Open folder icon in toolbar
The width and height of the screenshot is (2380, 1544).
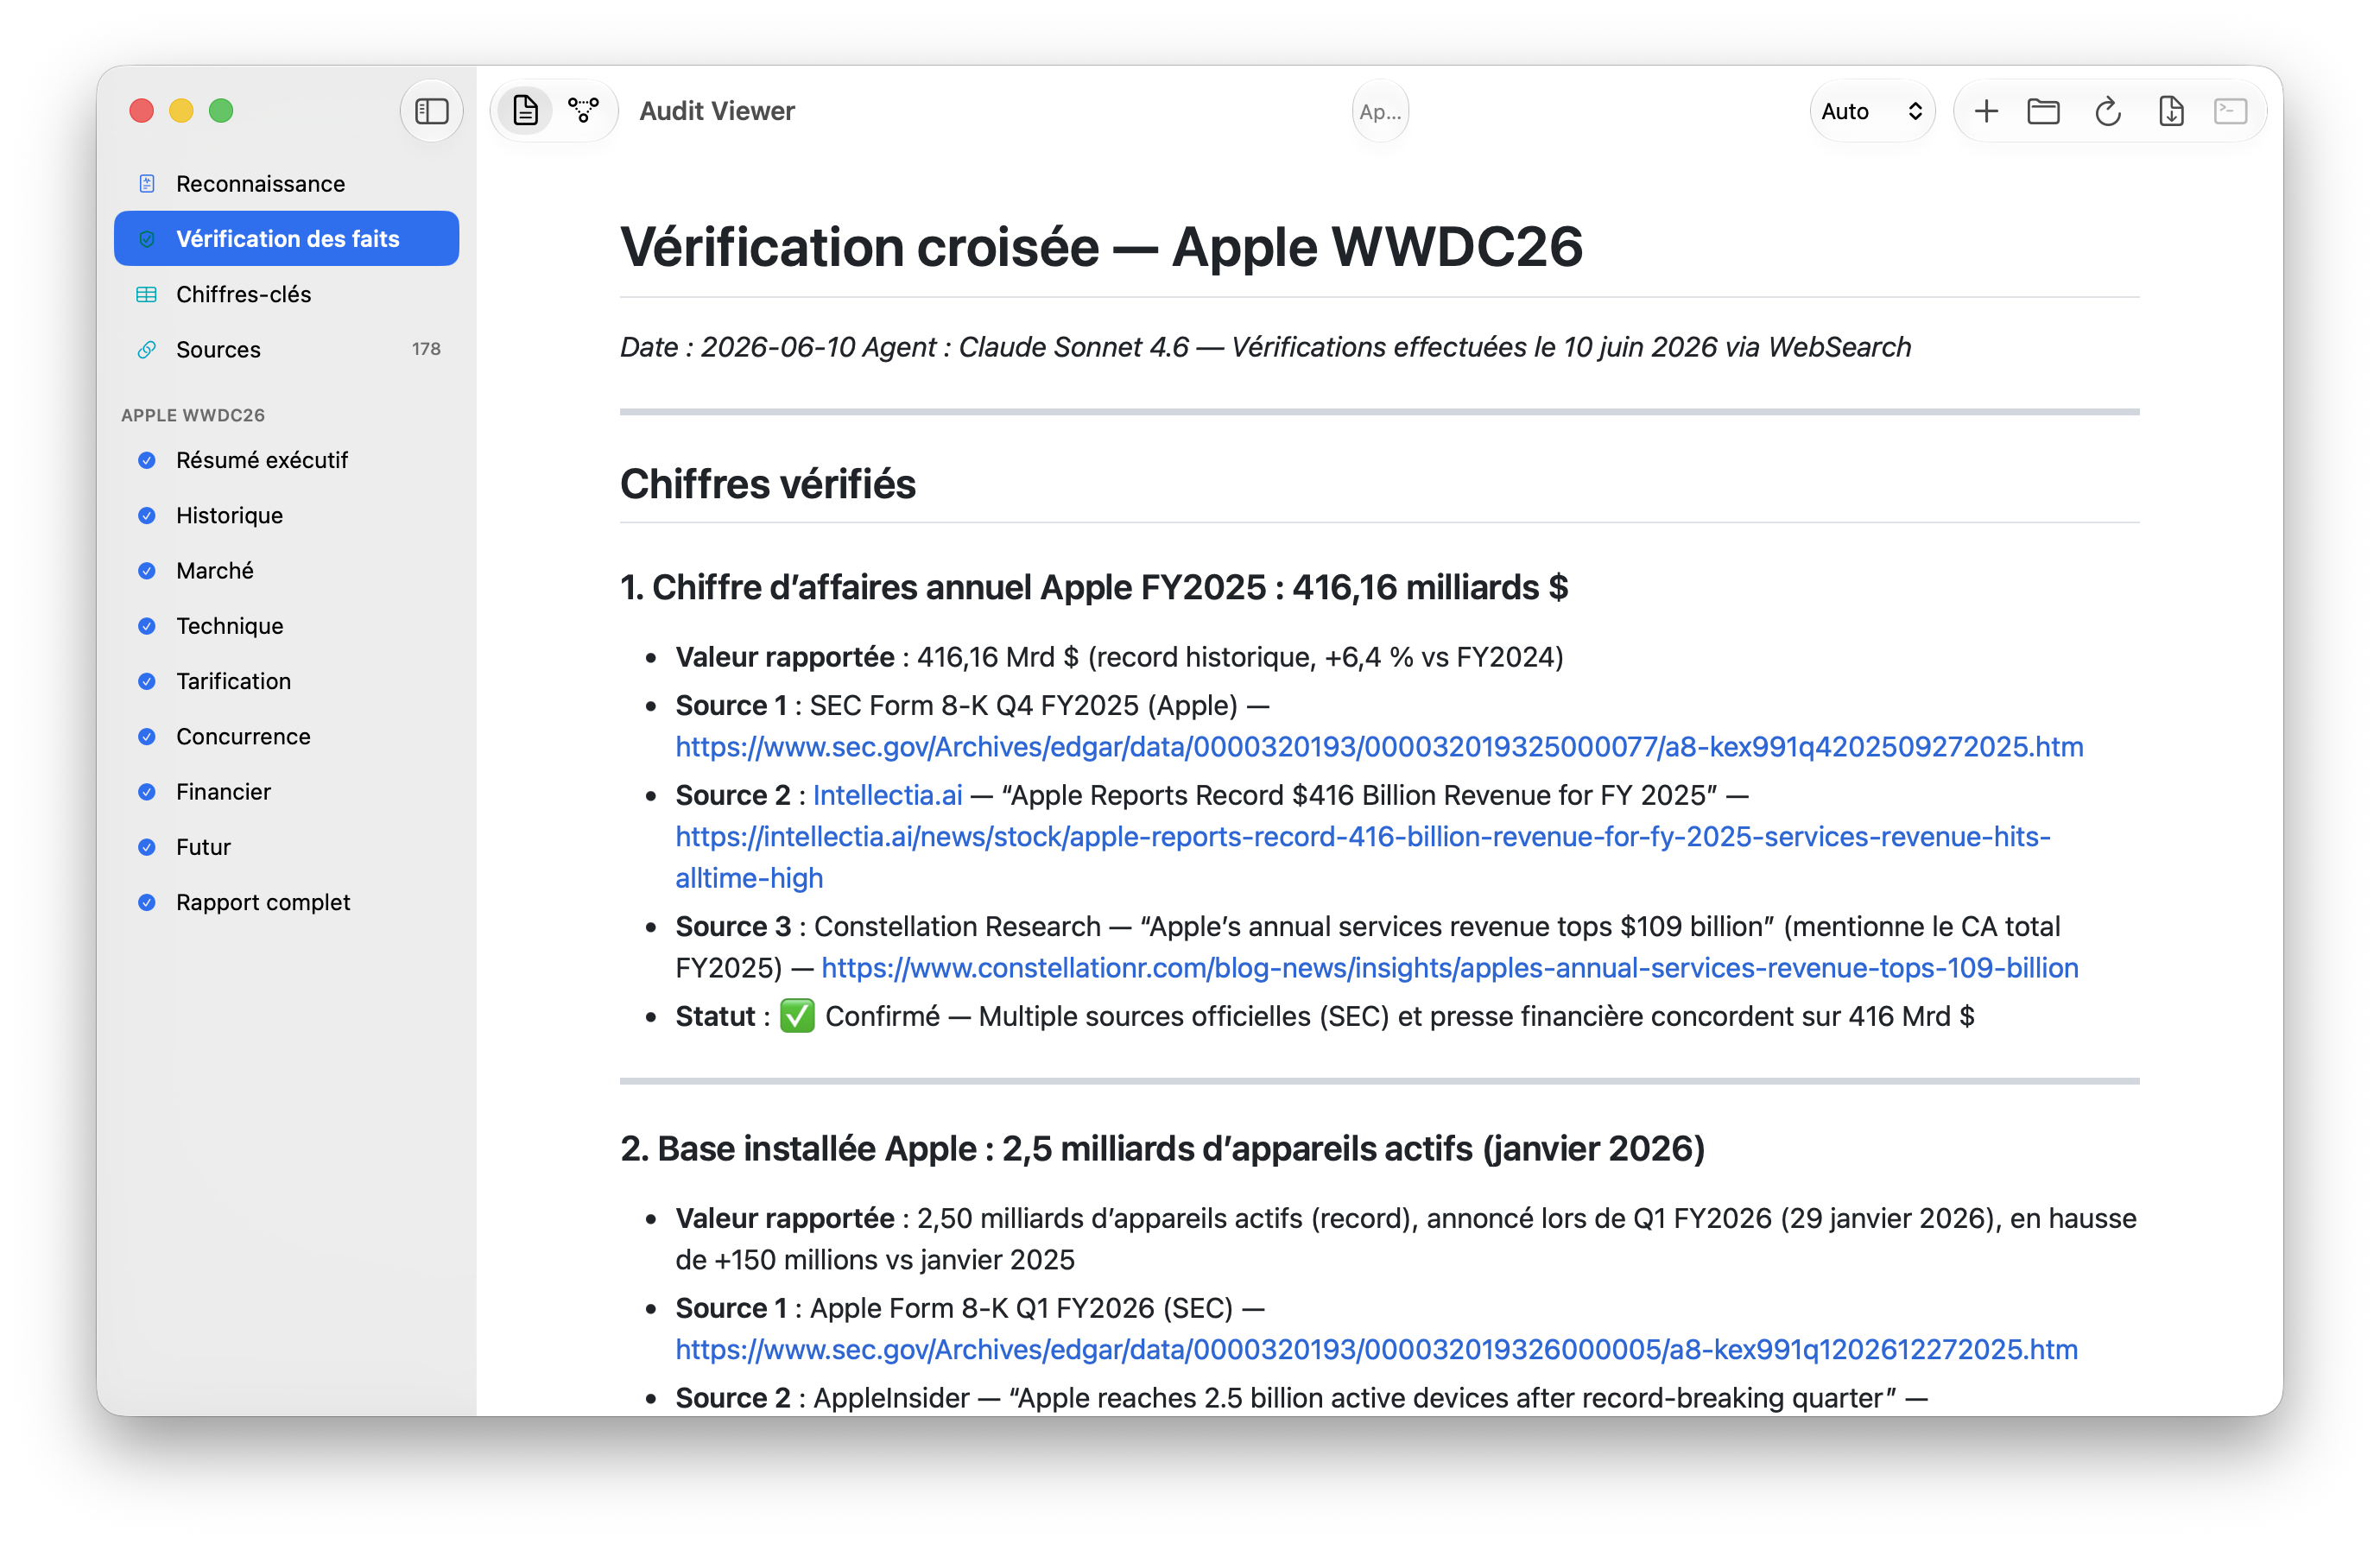point(2043,111)
